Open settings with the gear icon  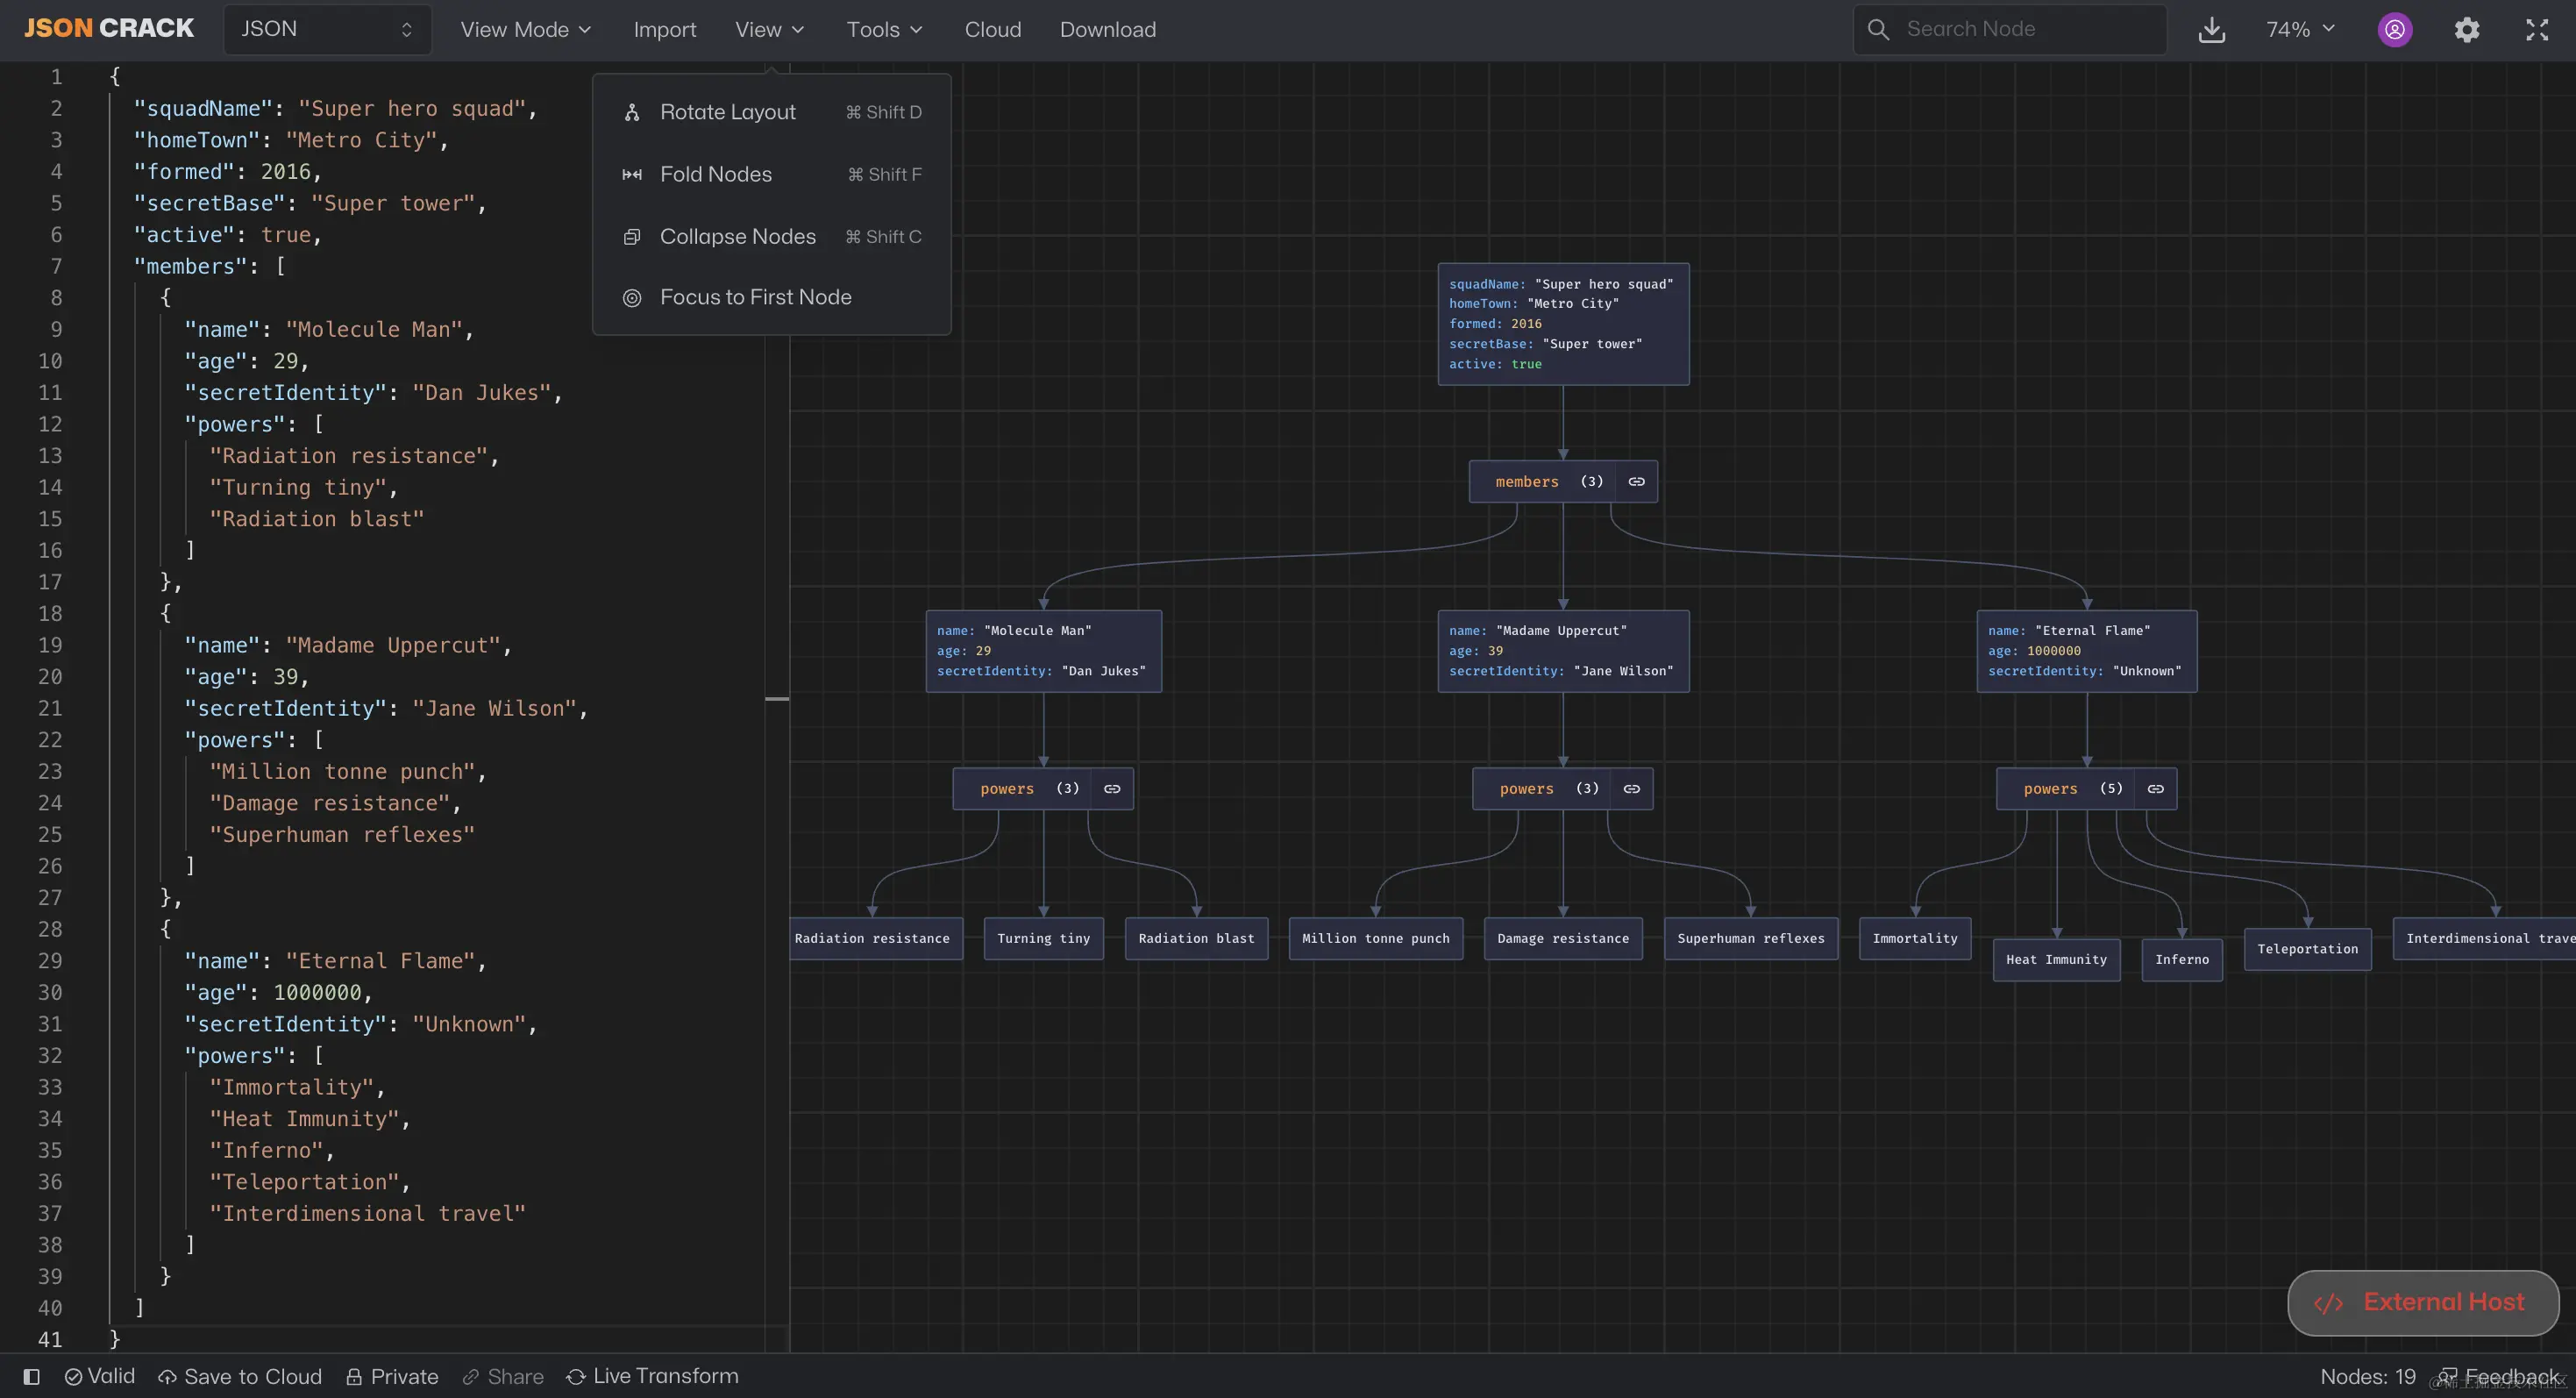2466,30
